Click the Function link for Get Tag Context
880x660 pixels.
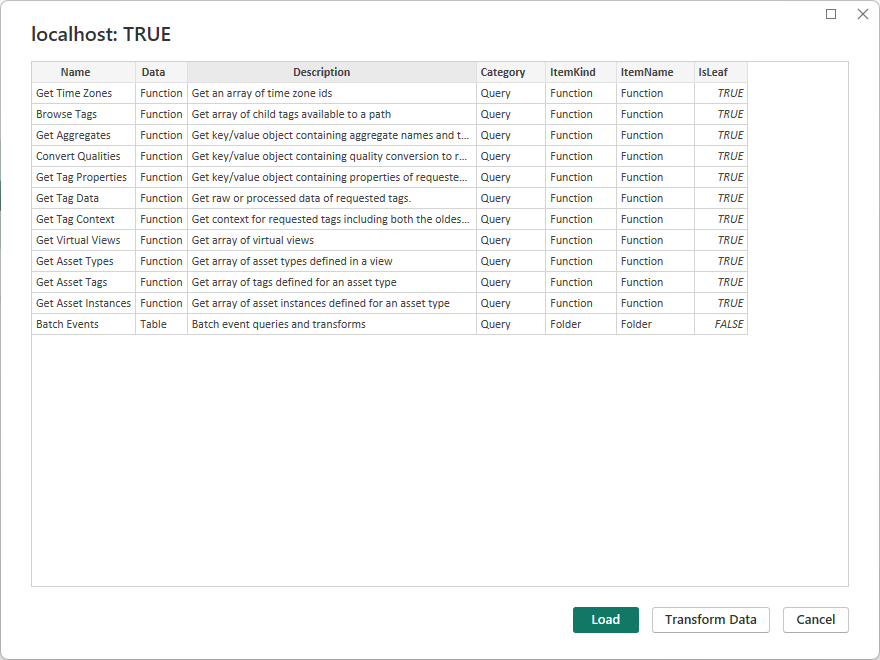pyautogui.click(x=161, y=219)
